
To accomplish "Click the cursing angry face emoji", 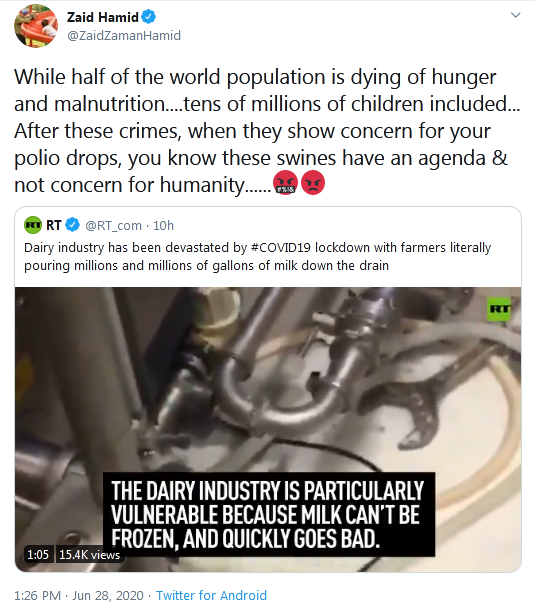I will pyautogui.click(x=285, y=183).
